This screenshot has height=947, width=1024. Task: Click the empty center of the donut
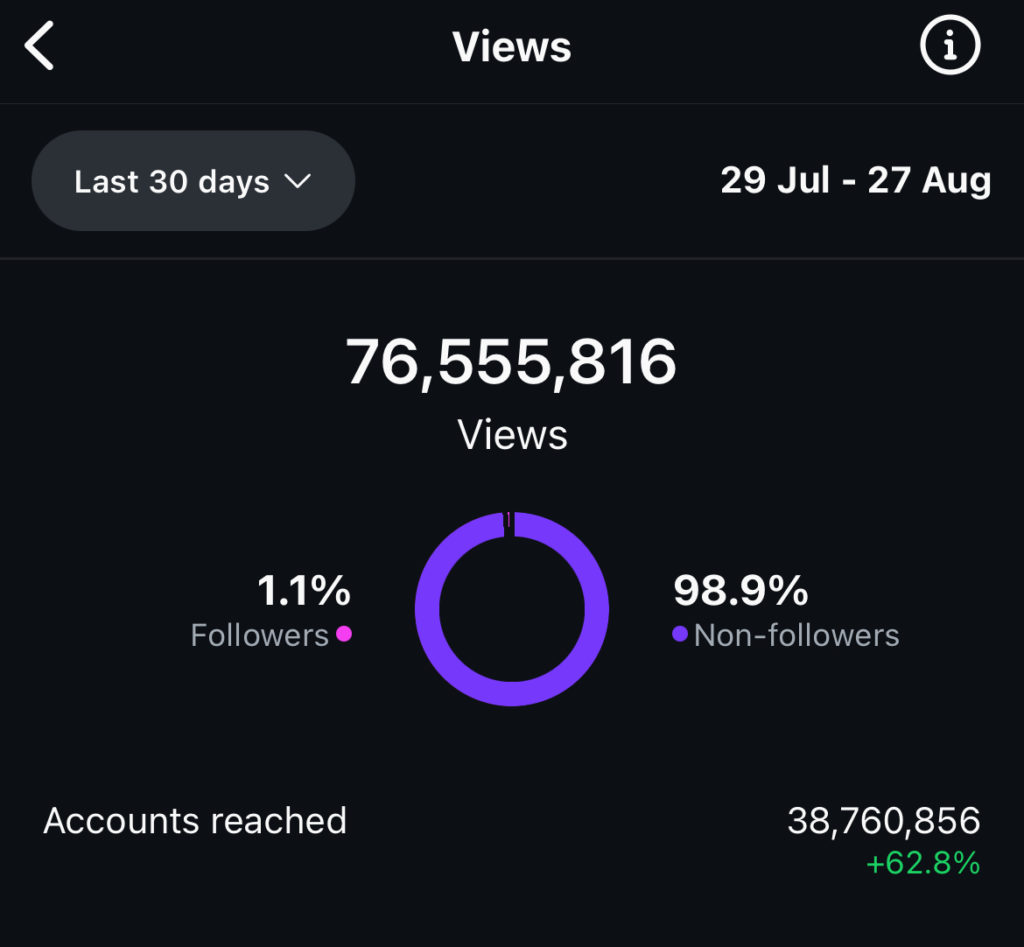click(512, 609)
